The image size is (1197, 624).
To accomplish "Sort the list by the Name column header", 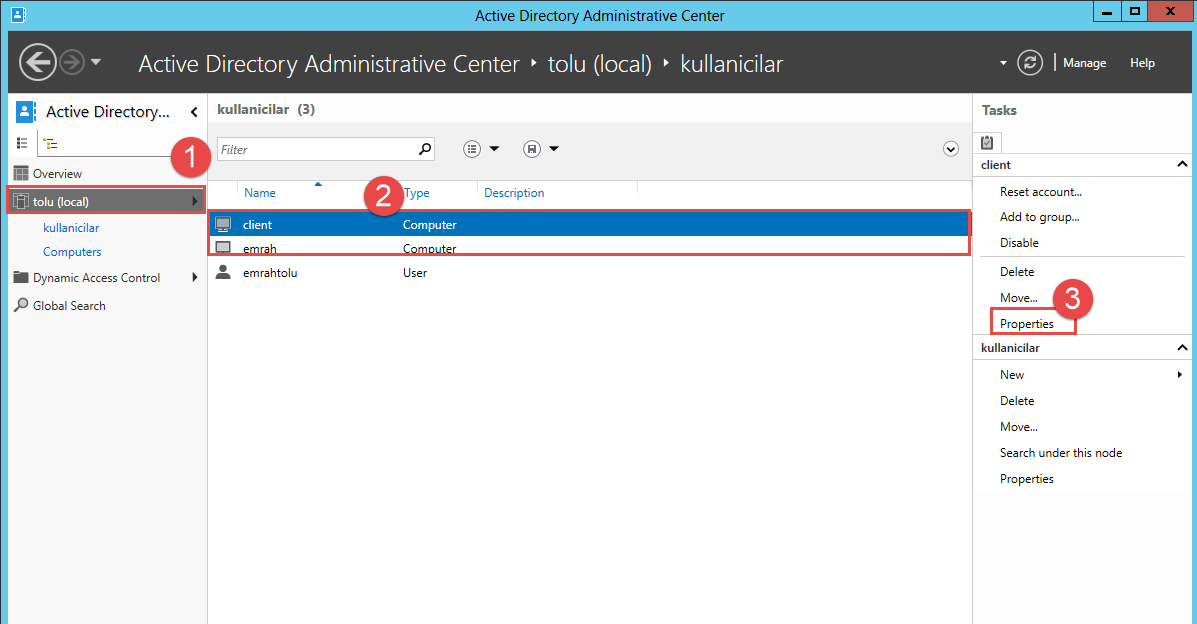I will point(260,193).
